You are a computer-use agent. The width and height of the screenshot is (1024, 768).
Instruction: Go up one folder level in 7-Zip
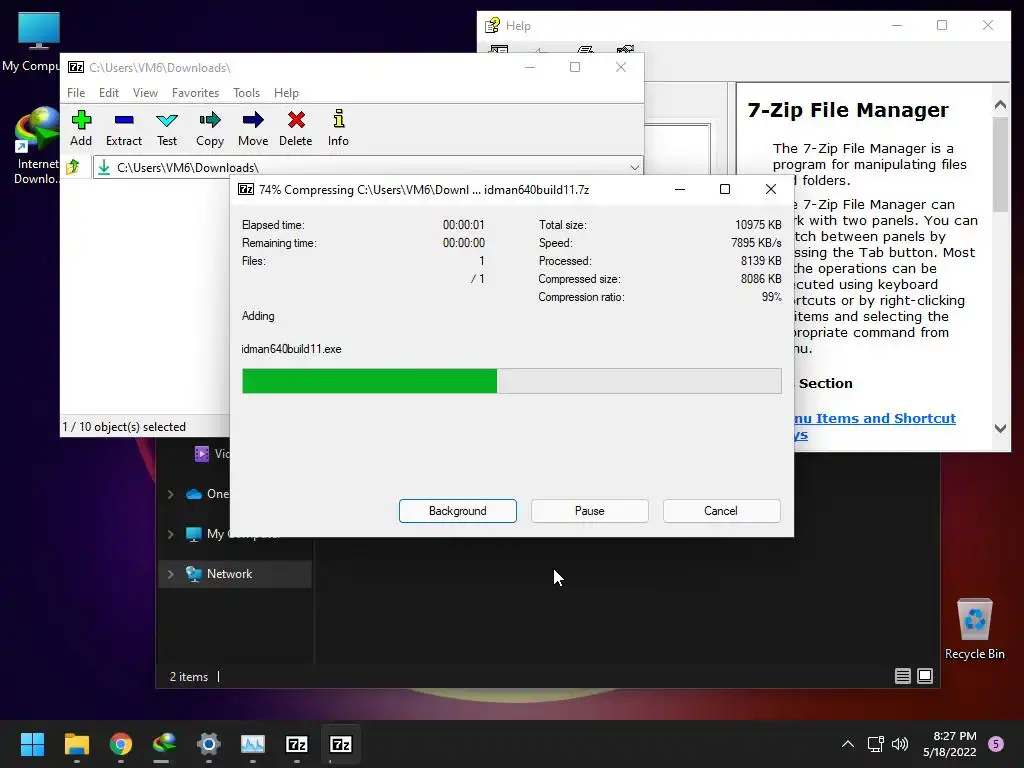(x=73, y=167)
